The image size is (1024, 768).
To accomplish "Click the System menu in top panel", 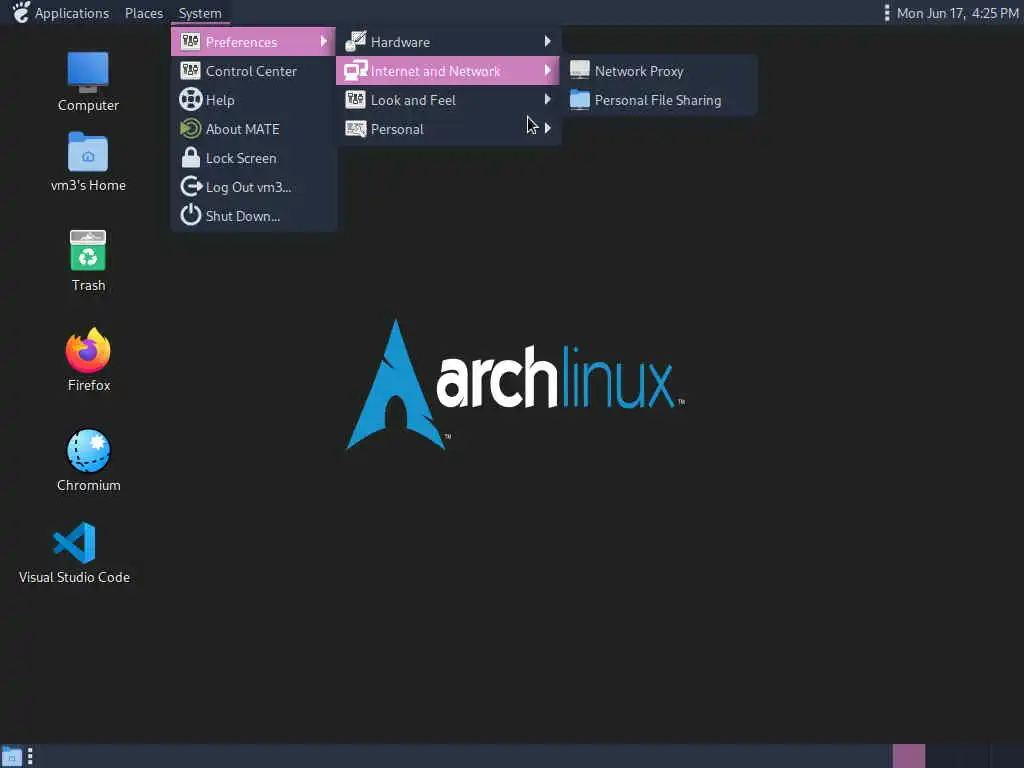I will 200,13.
